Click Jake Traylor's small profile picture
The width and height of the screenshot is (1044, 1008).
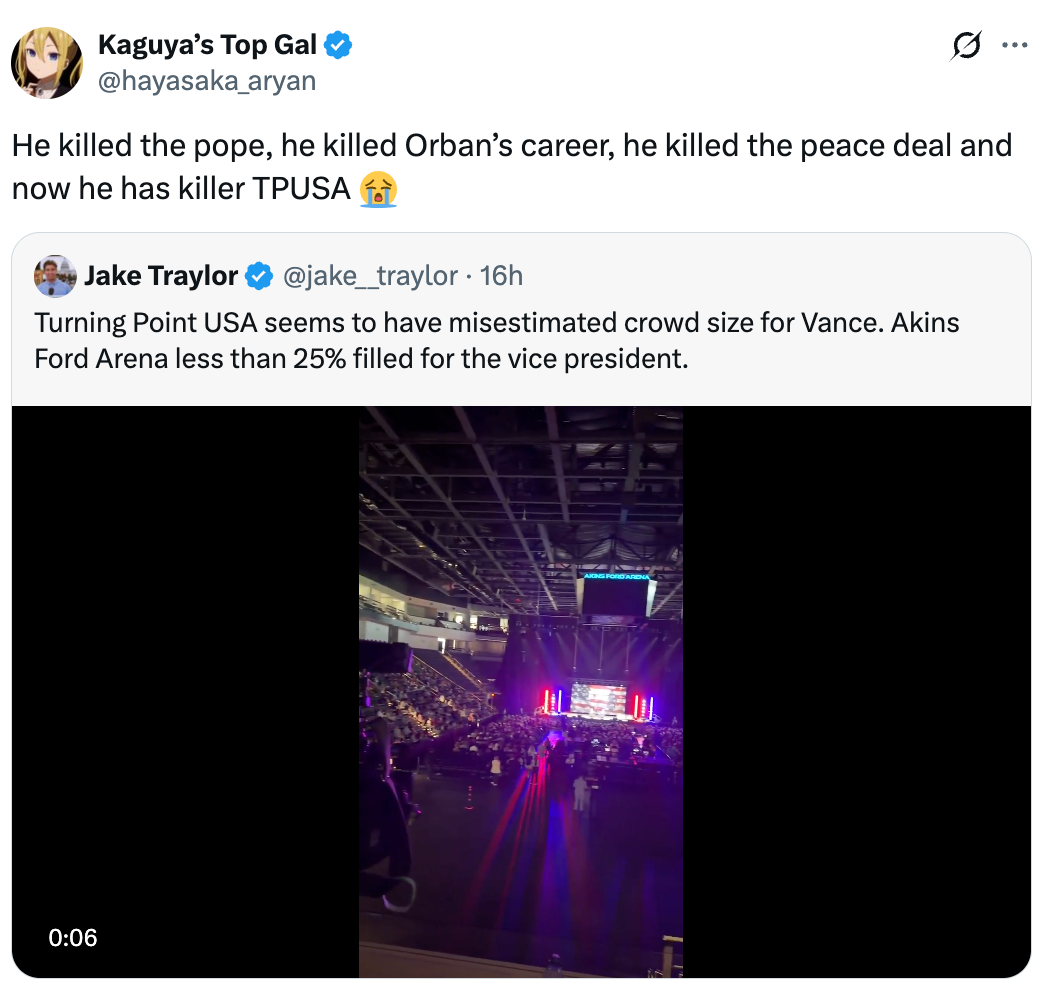[x=55, y=276]
